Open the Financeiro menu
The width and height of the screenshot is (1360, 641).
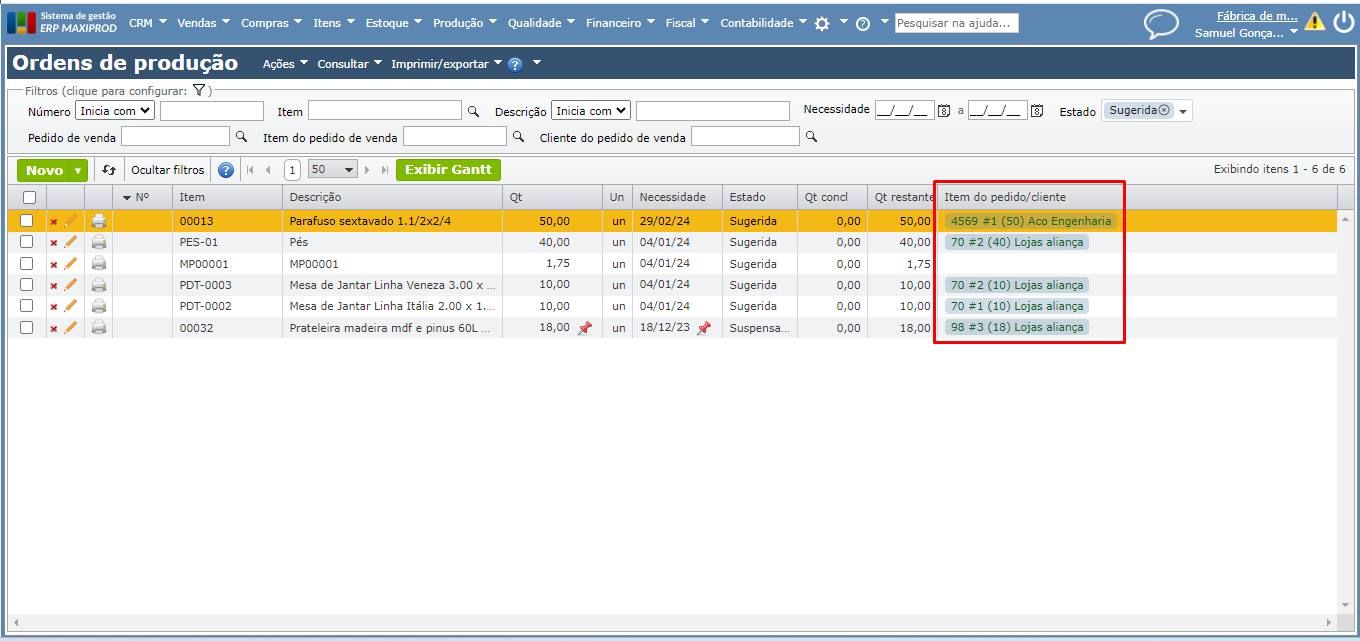[x=620, y=23]
